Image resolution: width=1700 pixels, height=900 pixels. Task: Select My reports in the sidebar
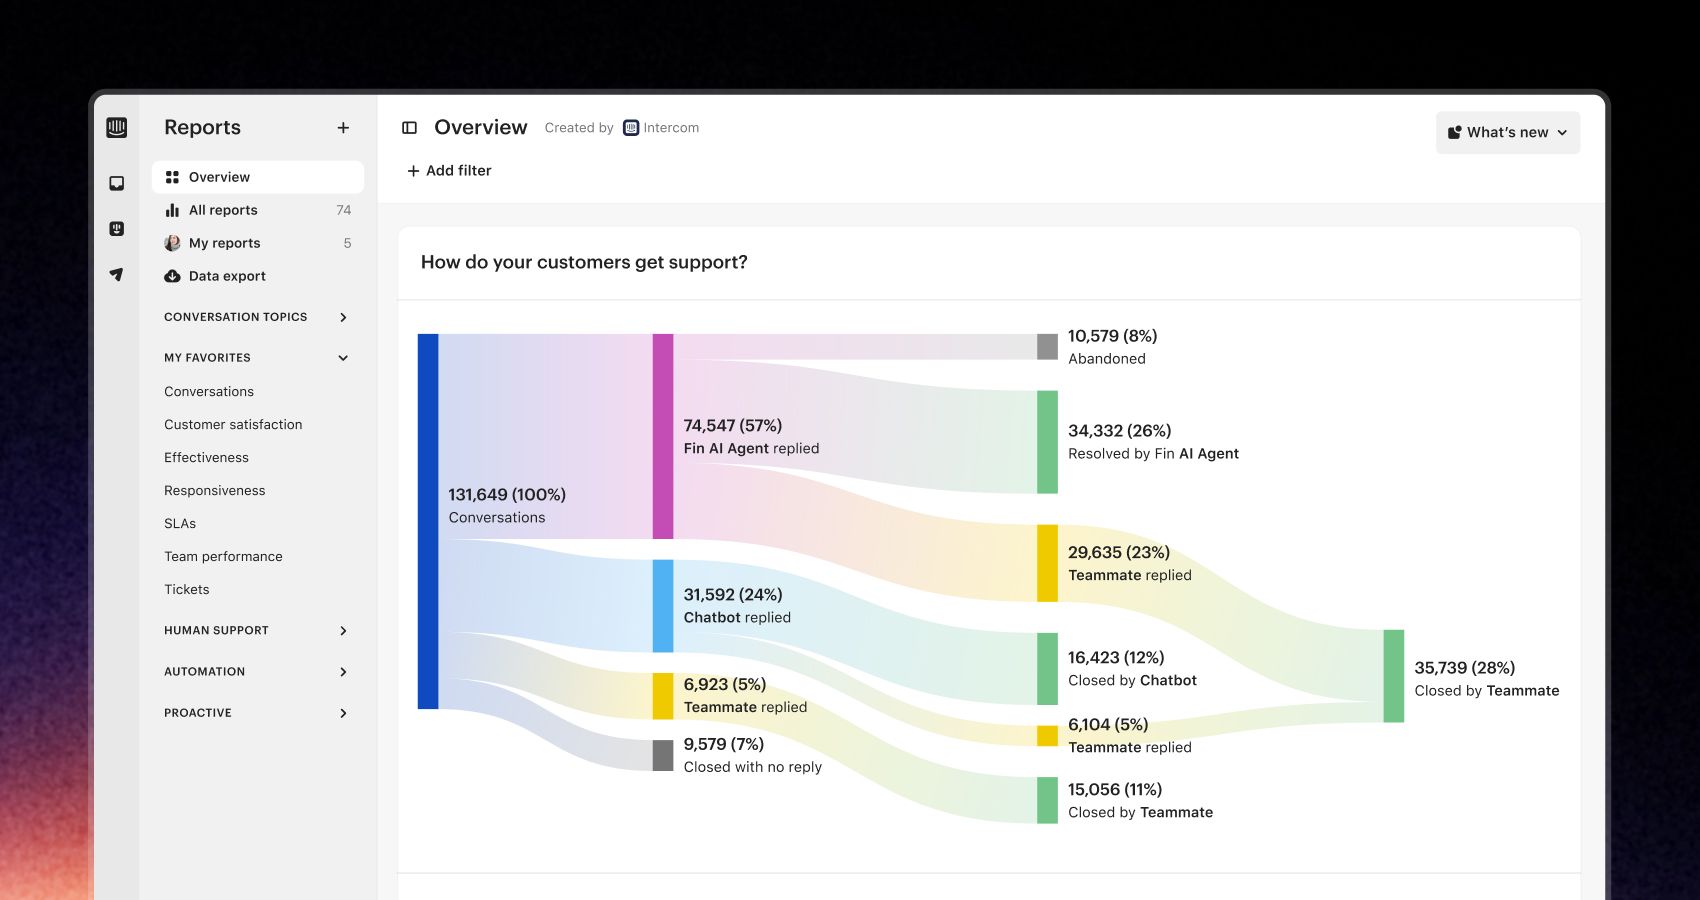224,243
